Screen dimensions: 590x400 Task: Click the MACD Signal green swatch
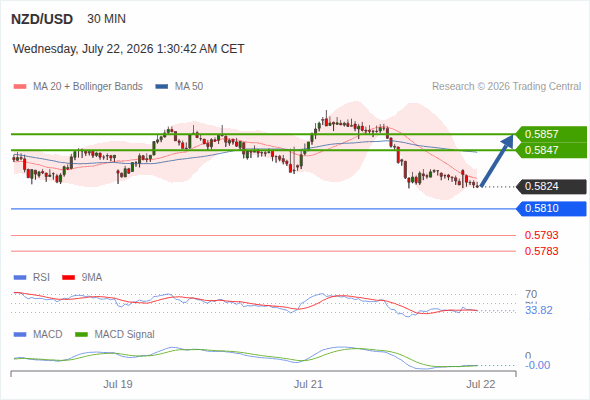[x=81, y=335]
